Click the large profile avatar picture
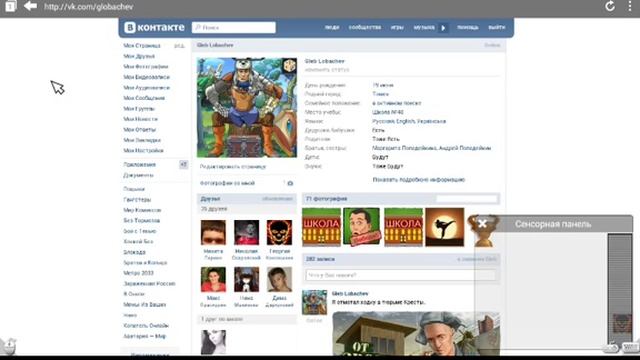The image size is (640, 360). [247, 107]
